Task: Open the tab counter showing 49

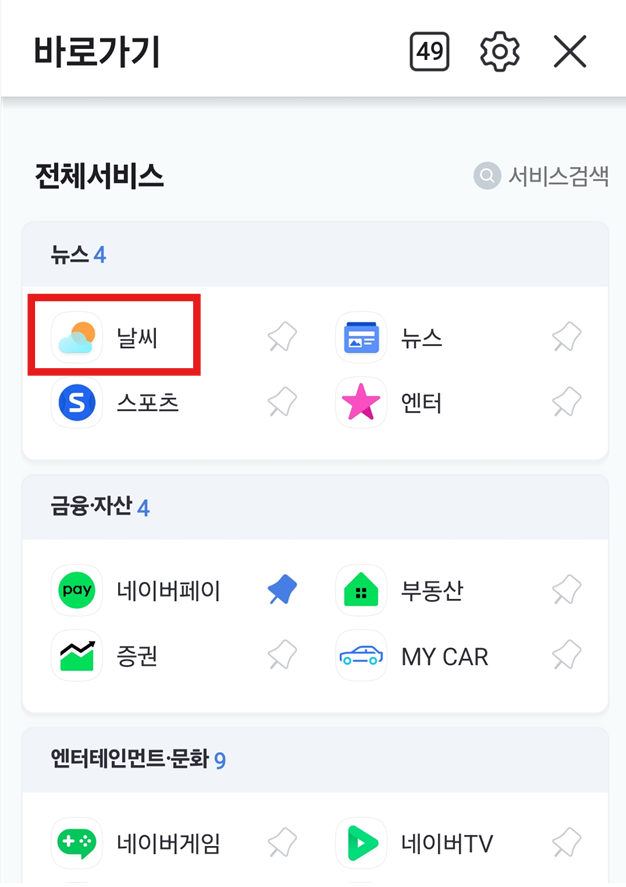Action: pos(429,51)
